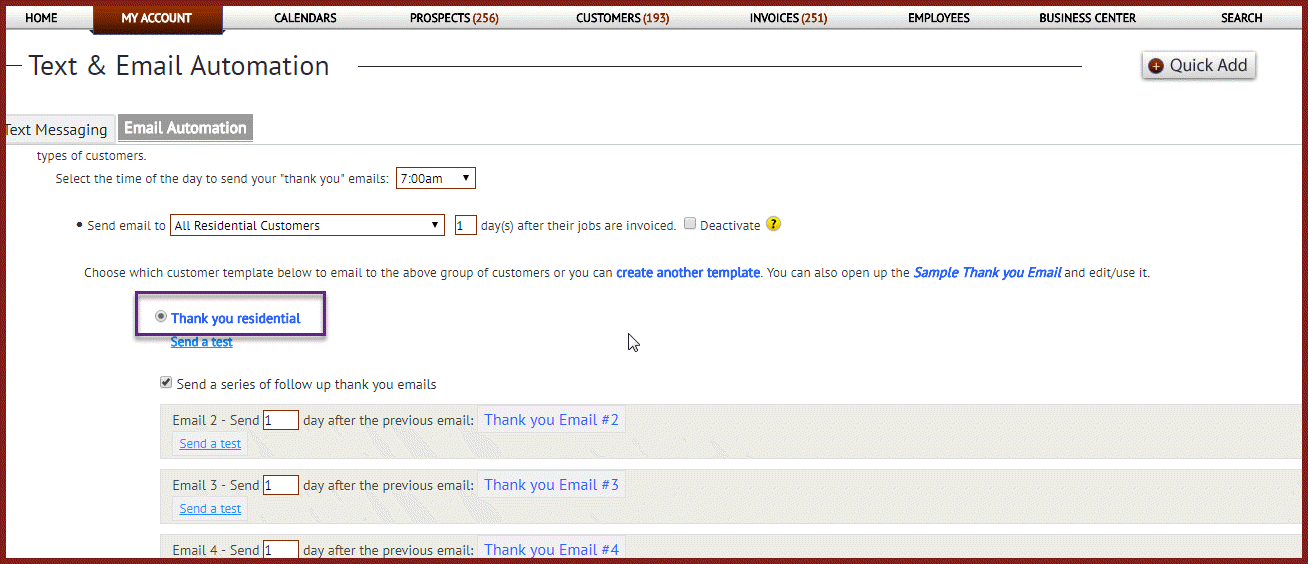Viewport: 1308px width, 564px height.
Task: Open PROSPECTS (256) menu
Action: (454, 18)
